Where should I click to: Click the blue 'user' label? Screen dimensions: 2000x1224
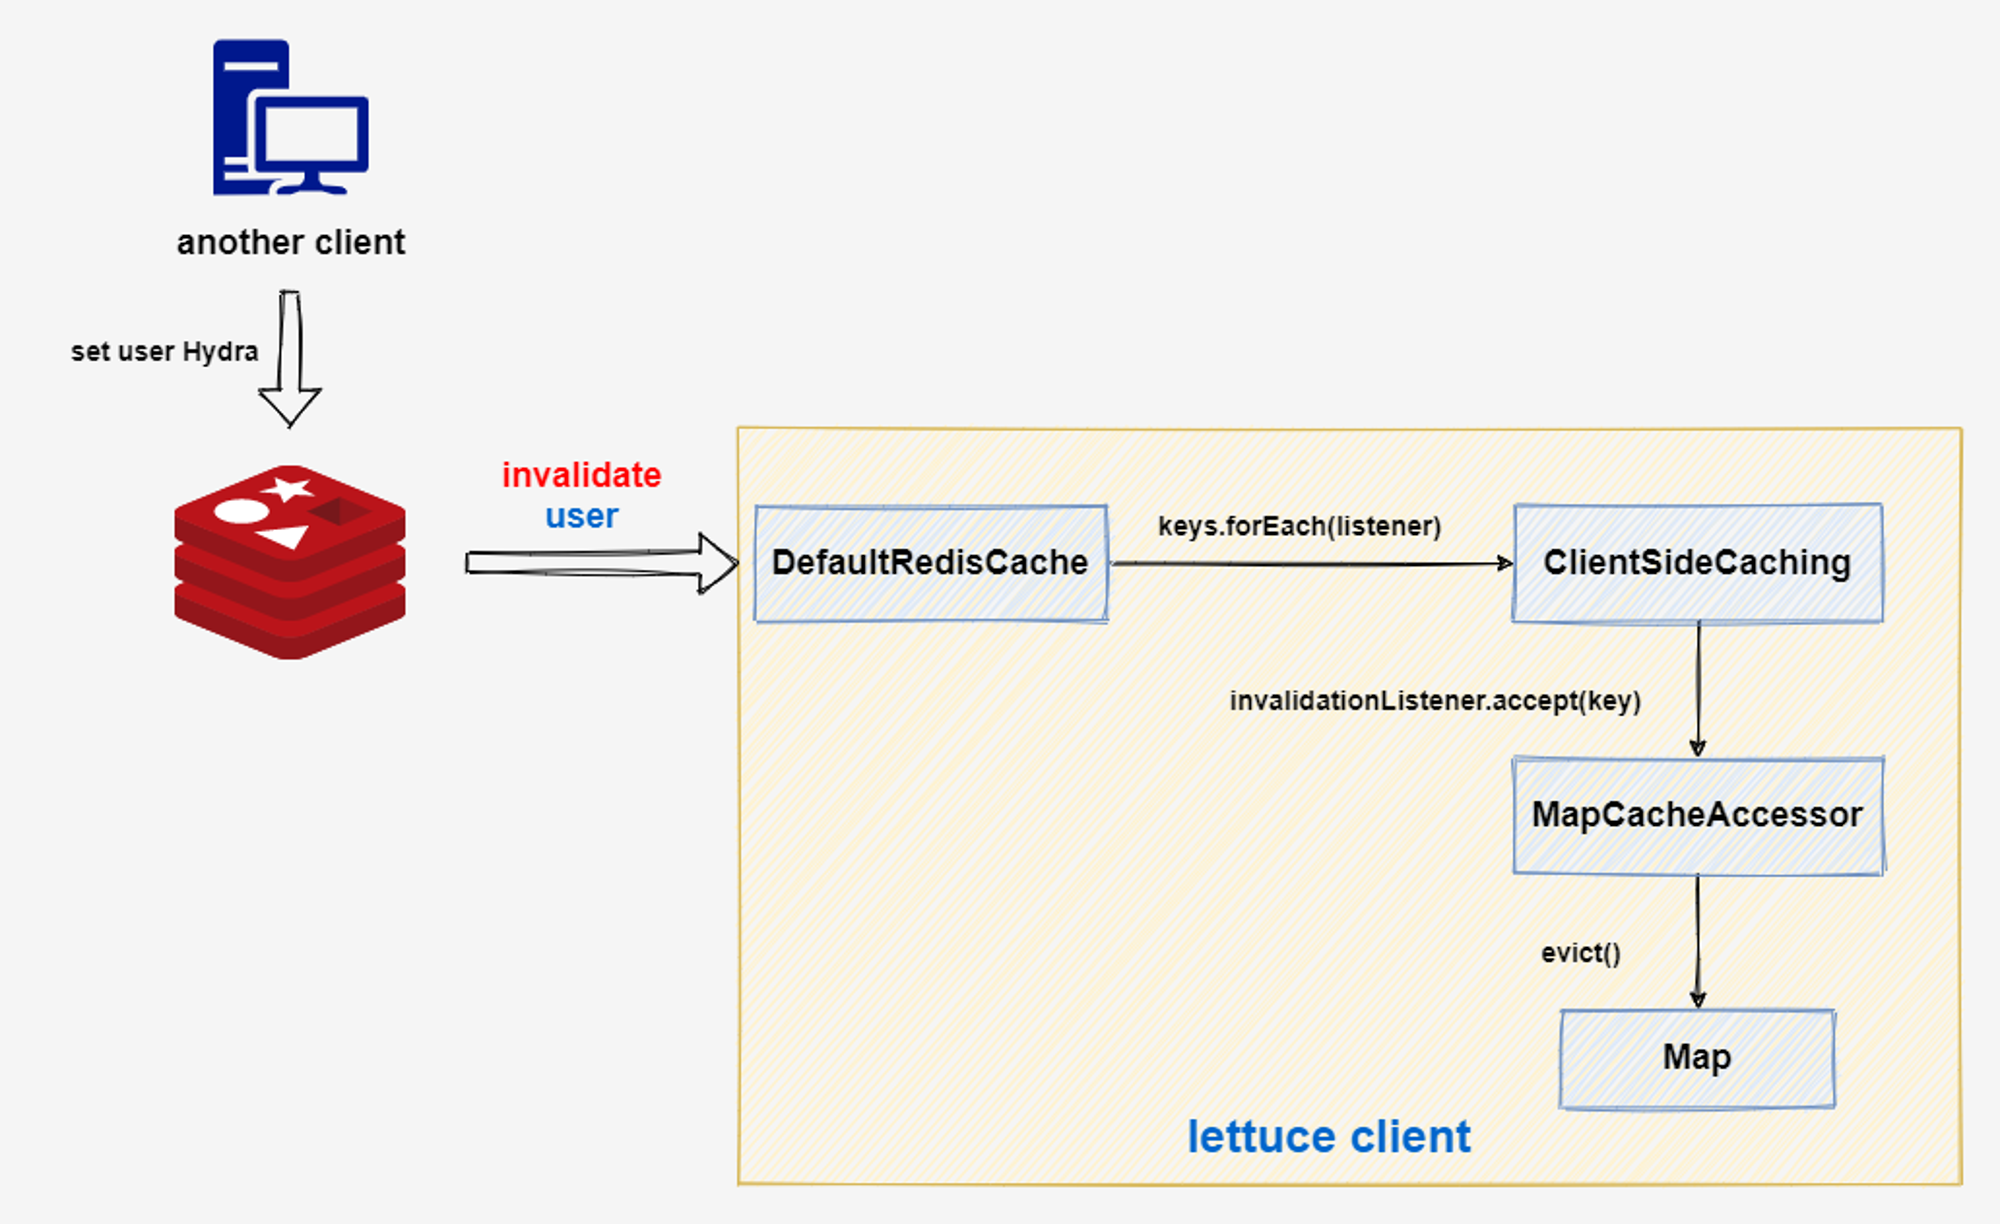[581, 516]
